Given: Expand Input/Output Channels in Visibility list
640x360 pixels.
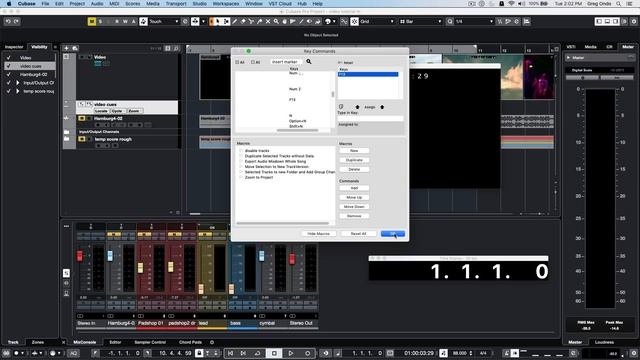Looking at the screenshot, I should (x=18, y=83).
